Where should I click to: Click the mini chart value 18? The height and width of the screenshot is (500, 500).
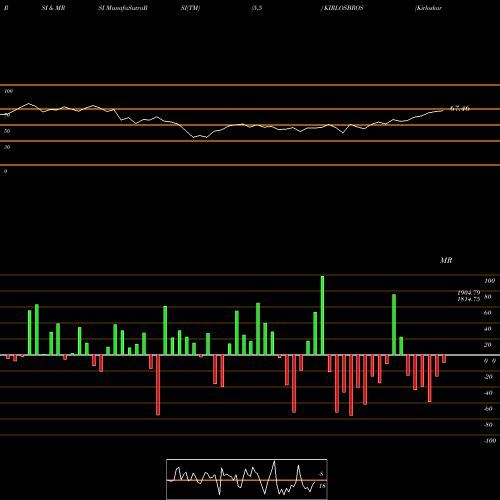(322, 486)
